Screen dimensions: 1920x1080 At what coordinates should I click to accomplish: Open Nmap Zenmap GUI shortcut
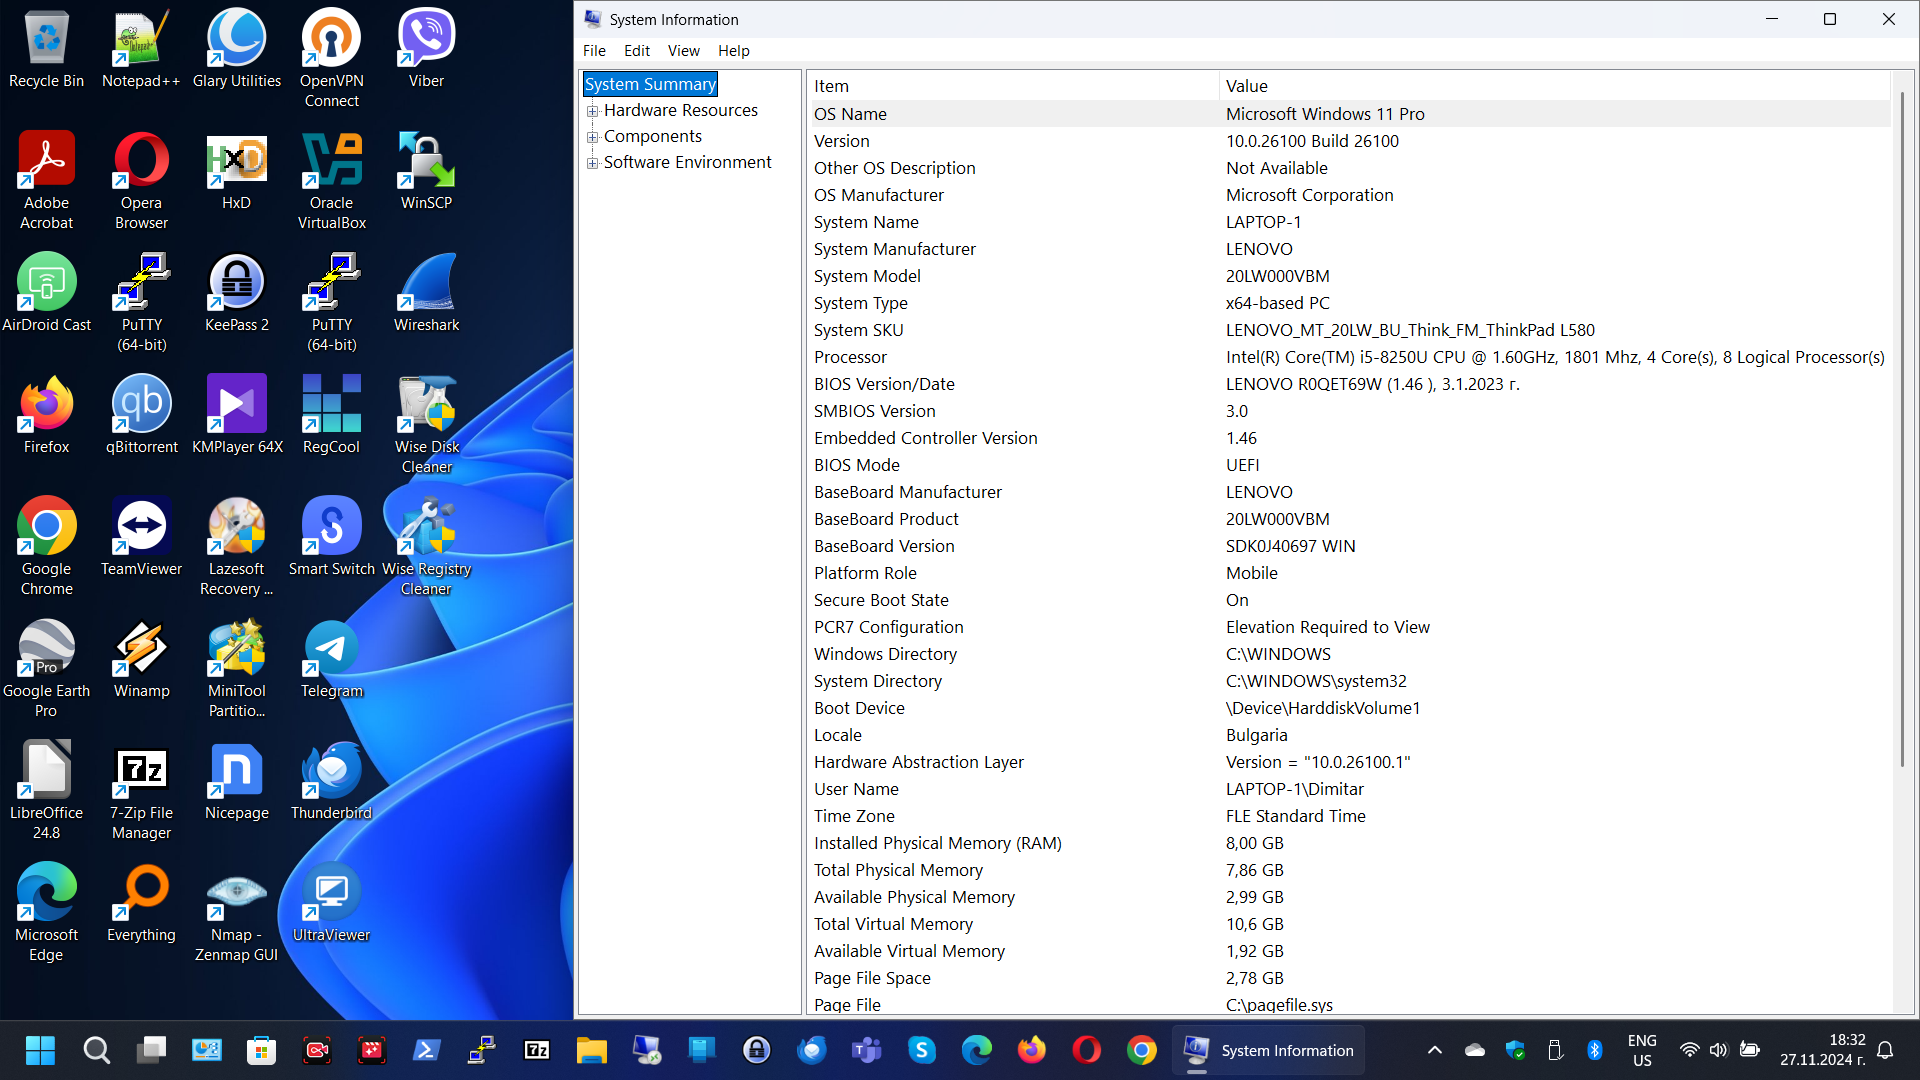click(x=236, y=914)
